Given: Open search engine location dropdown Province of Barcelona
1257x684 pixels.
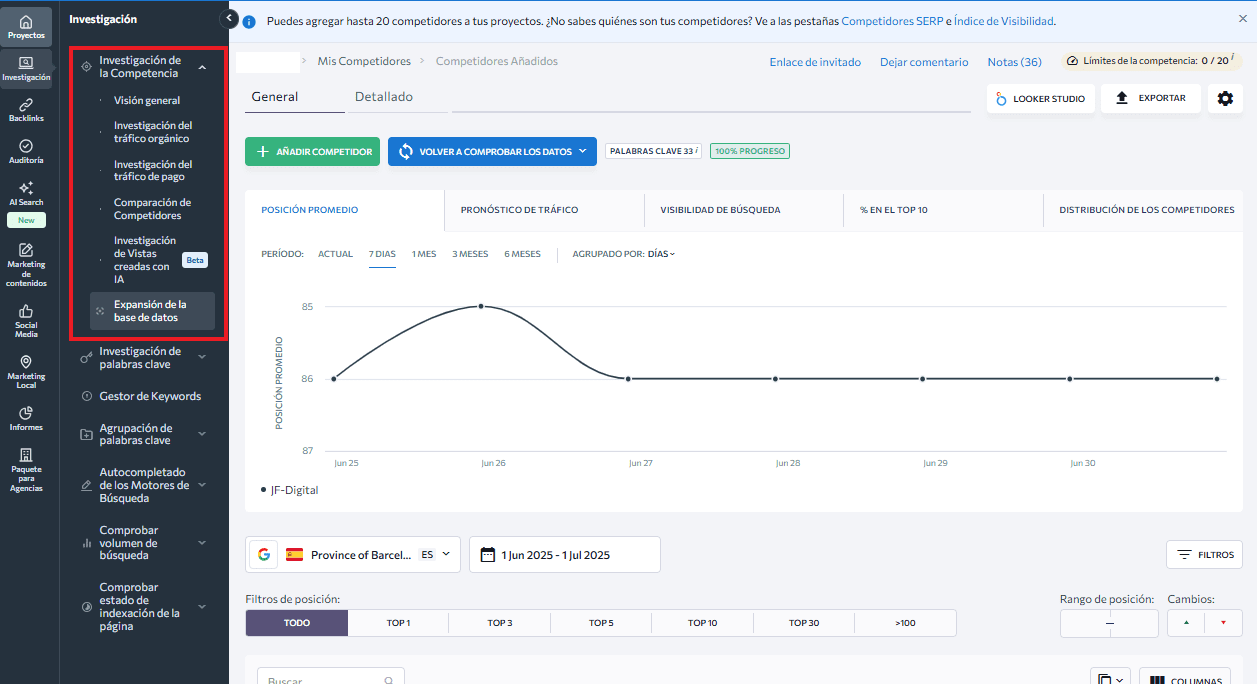Looking at the screenshot, I should pyautogui.click(x=353, y=554).
